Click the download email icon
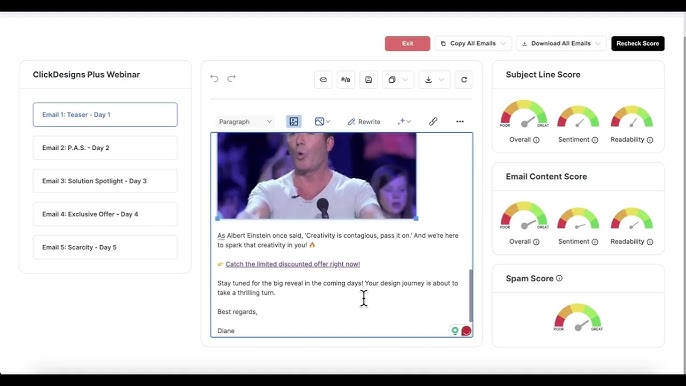Image resolution: width=686 pixels, height=386 pixels. (428, 80)
